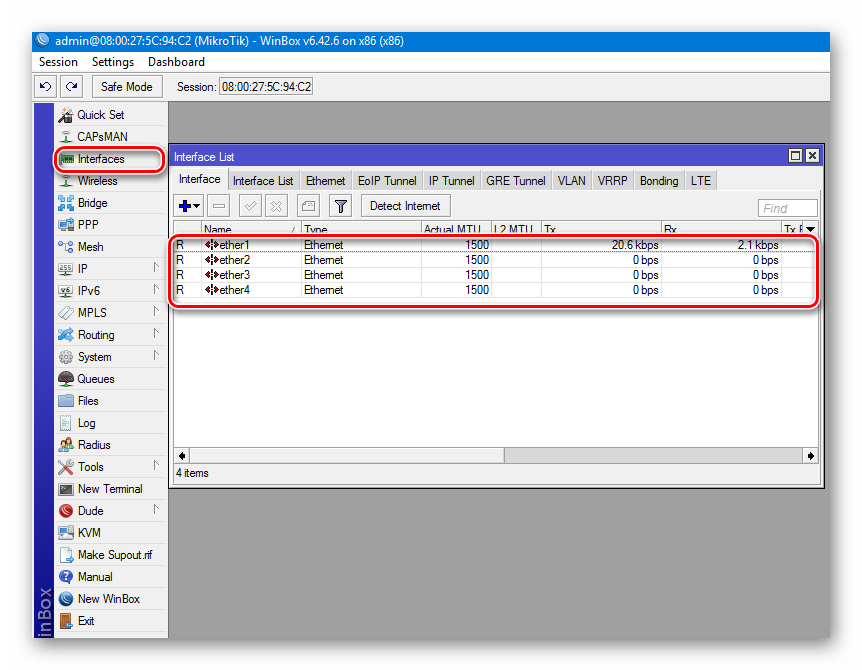Image resolution: width=862 pixels, height=670 pixels.
Task: Toggle Safe Mode
Action: coord(126,86)
